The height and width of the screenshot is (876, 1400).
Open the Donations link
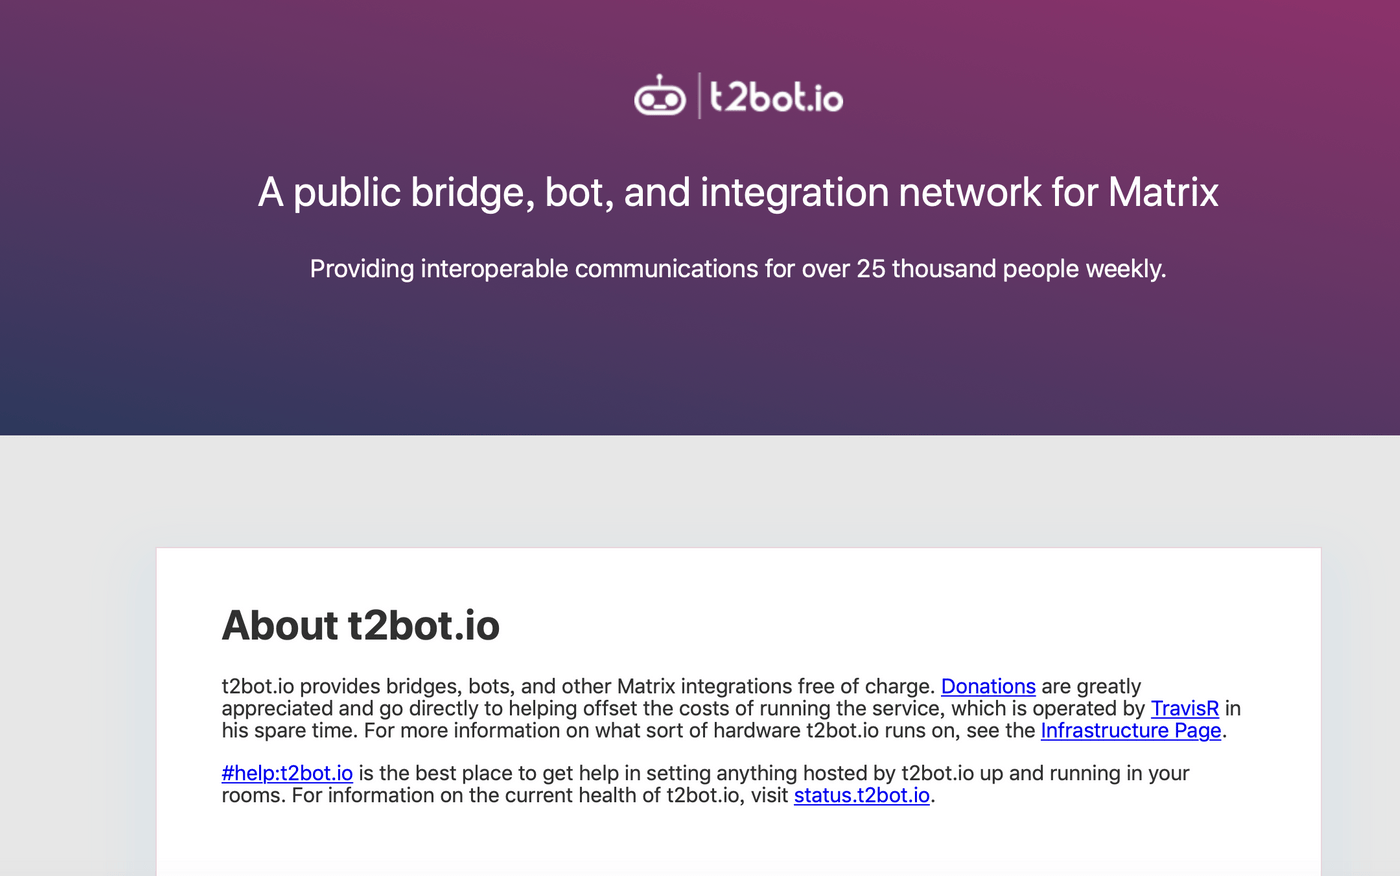tap(988, 686)
